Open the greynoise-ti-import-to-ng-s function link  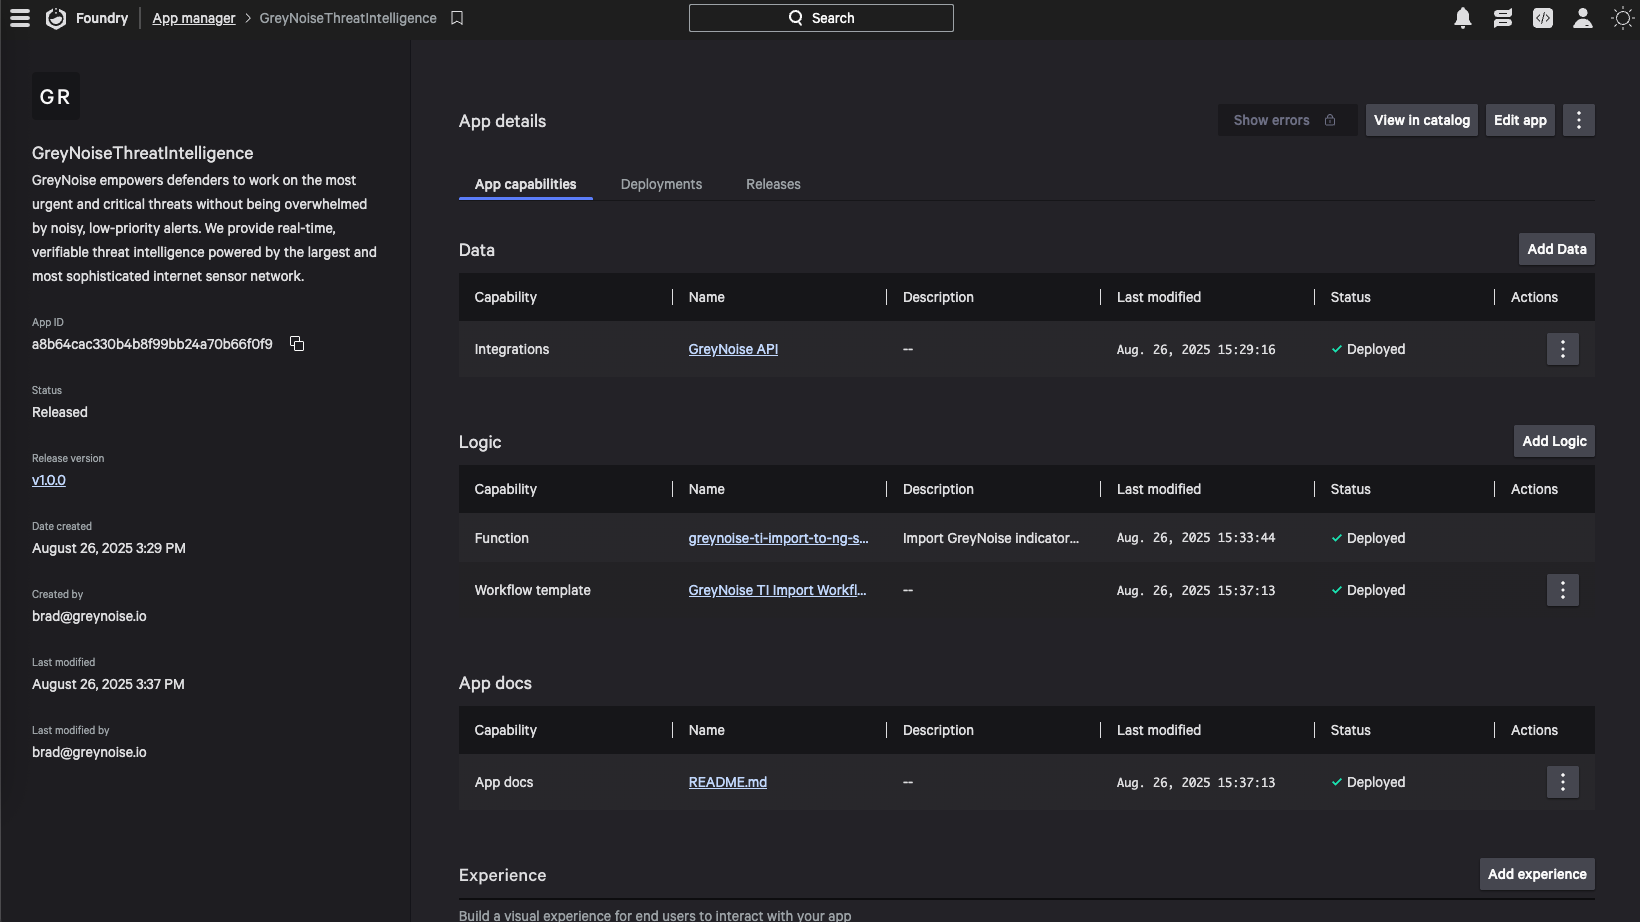pos(778,538)
